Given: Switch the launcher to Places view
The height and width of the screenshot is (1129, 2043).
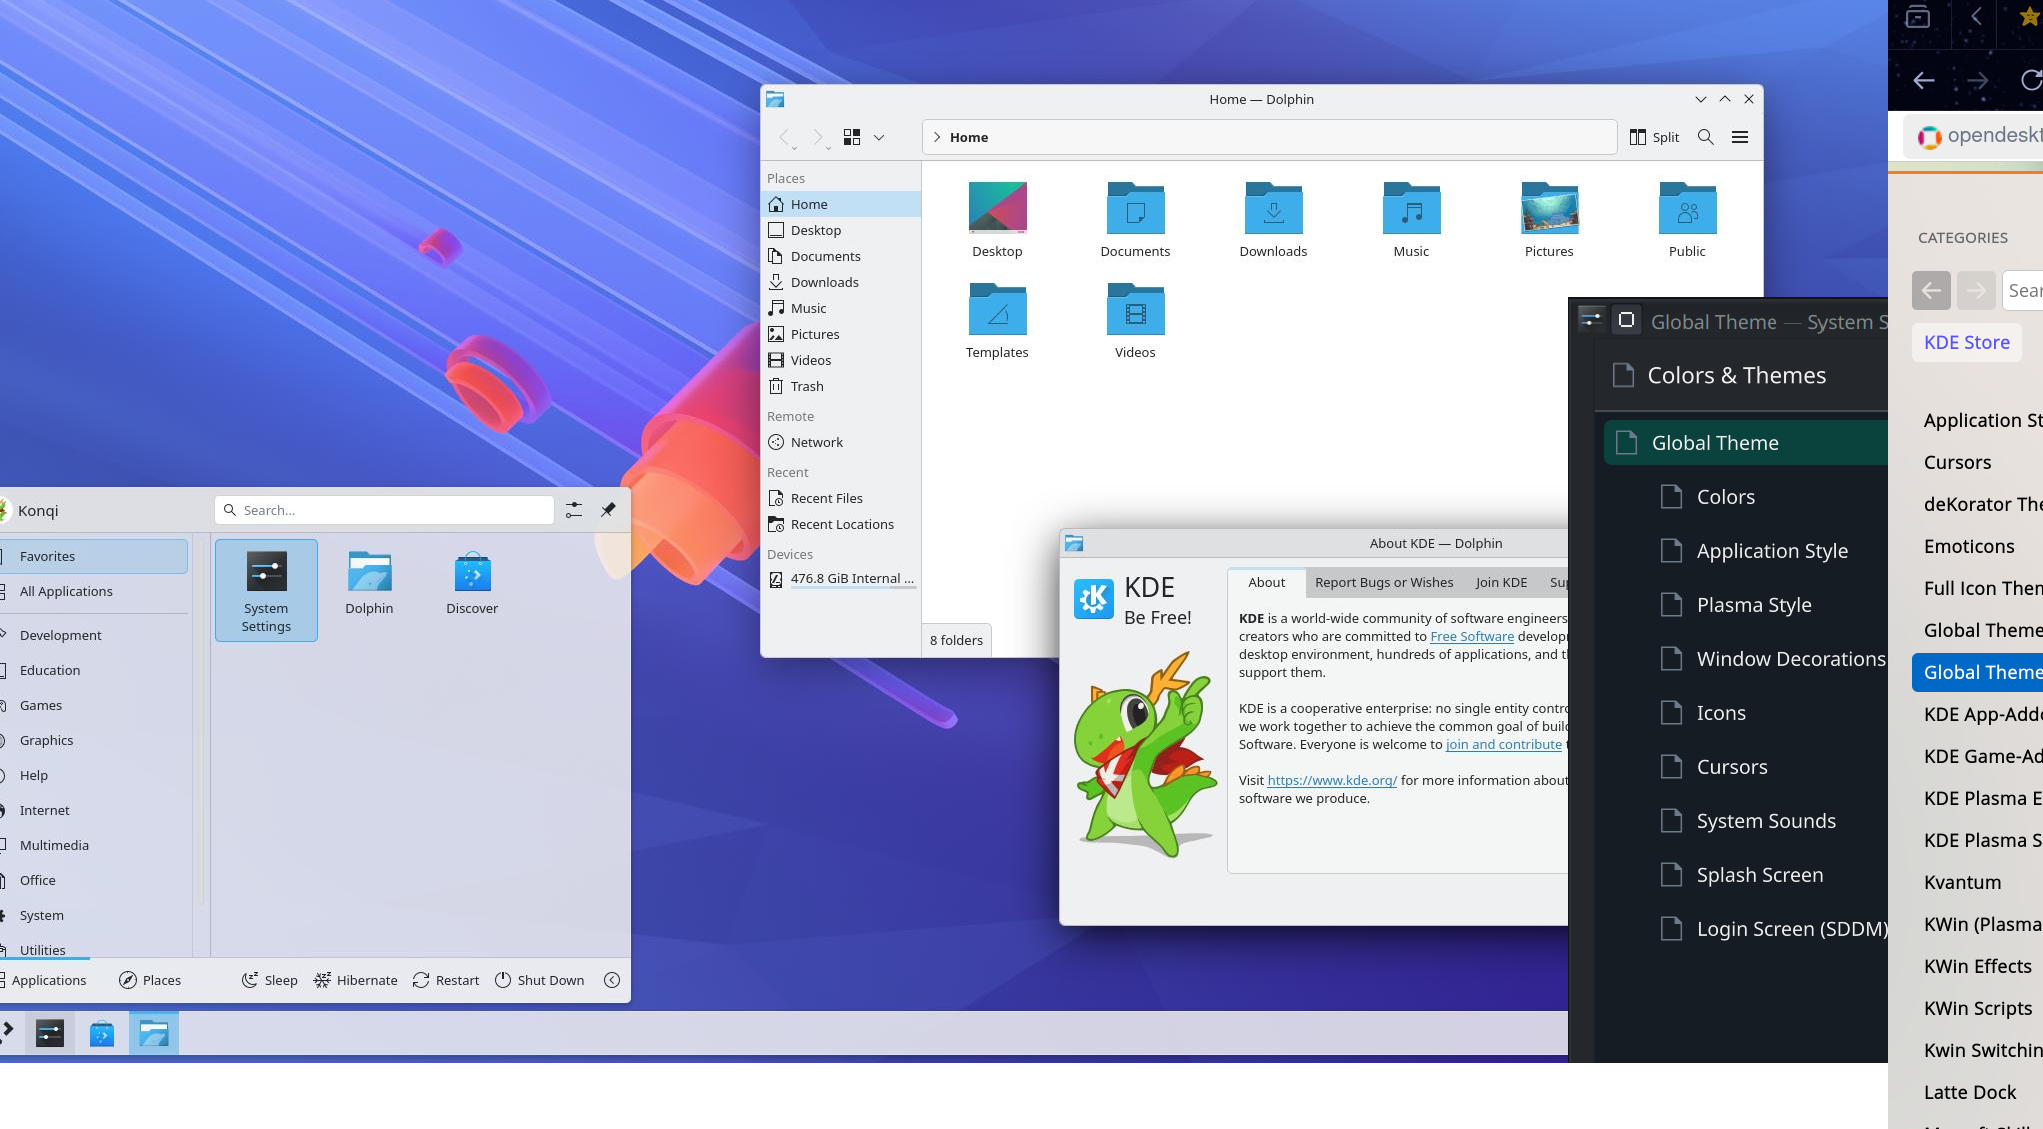Looking at the screenshot, I should tap(150, 980).
